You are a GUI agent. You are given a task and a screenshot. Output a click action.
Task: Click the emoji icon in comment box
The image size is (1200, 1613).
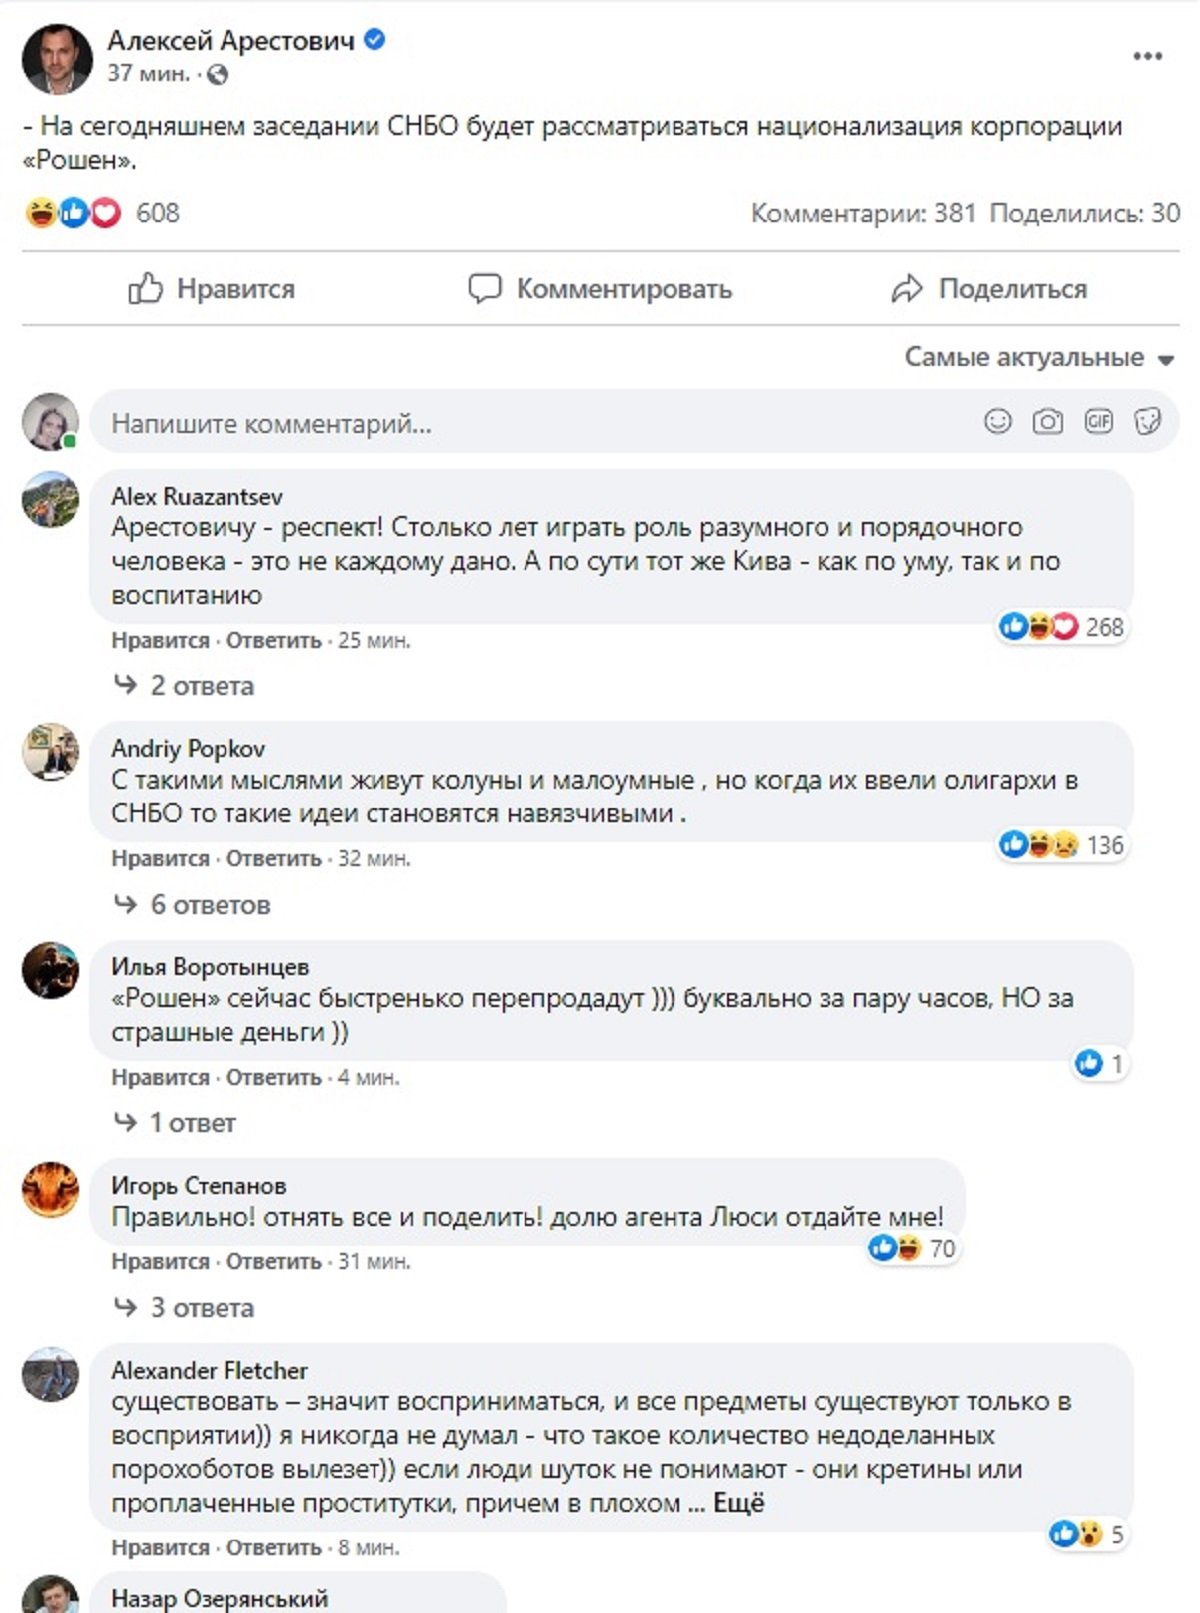(x=997, y=422)
